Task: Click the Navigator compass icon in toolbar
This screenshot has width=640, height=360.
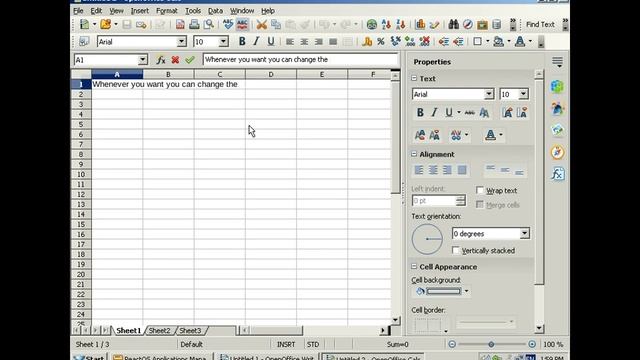Action: point(468,24)
